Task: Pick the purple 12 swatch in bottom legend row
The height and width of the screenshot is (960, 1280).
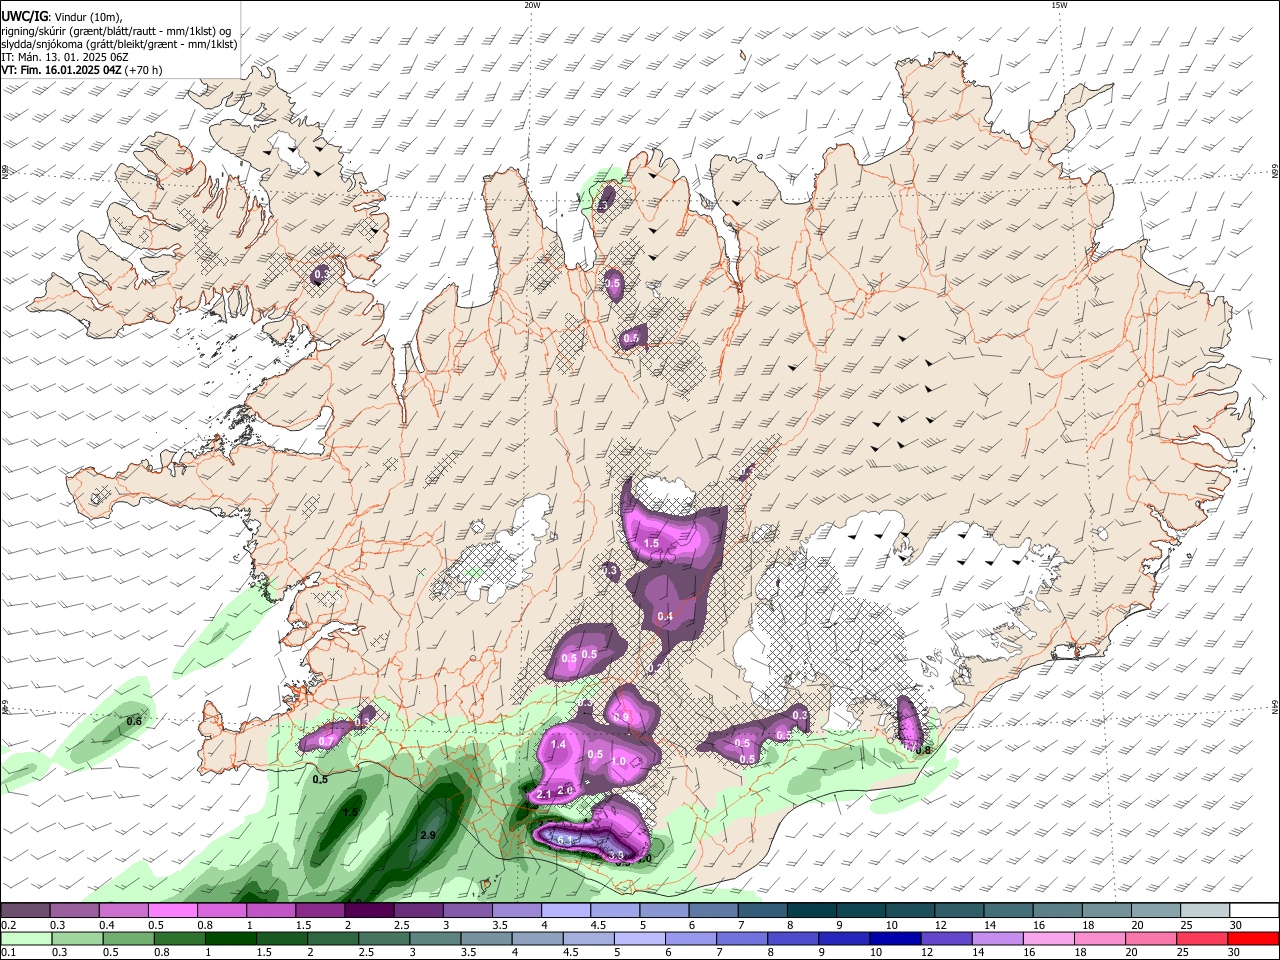Action: click(x=944, y=938)
